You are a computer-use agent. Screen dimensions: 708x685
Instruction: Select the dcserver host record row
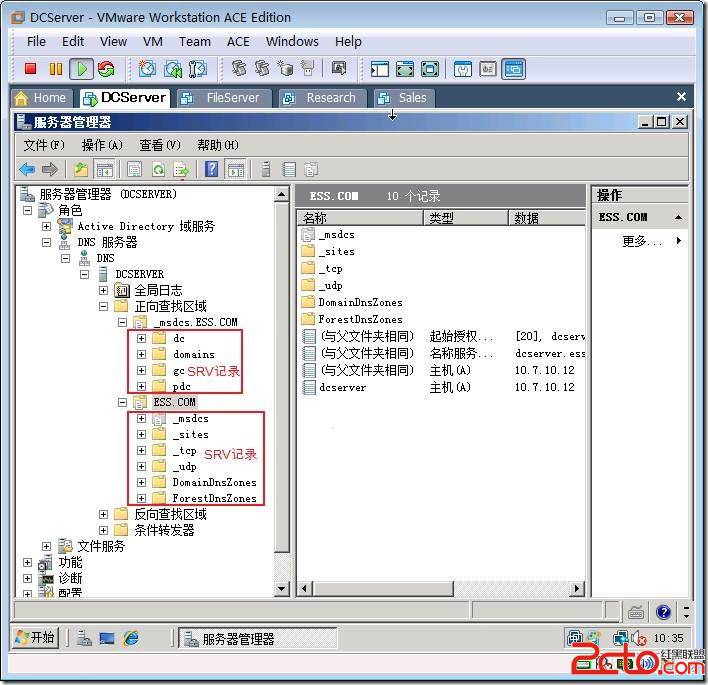[x=442, y=387]
